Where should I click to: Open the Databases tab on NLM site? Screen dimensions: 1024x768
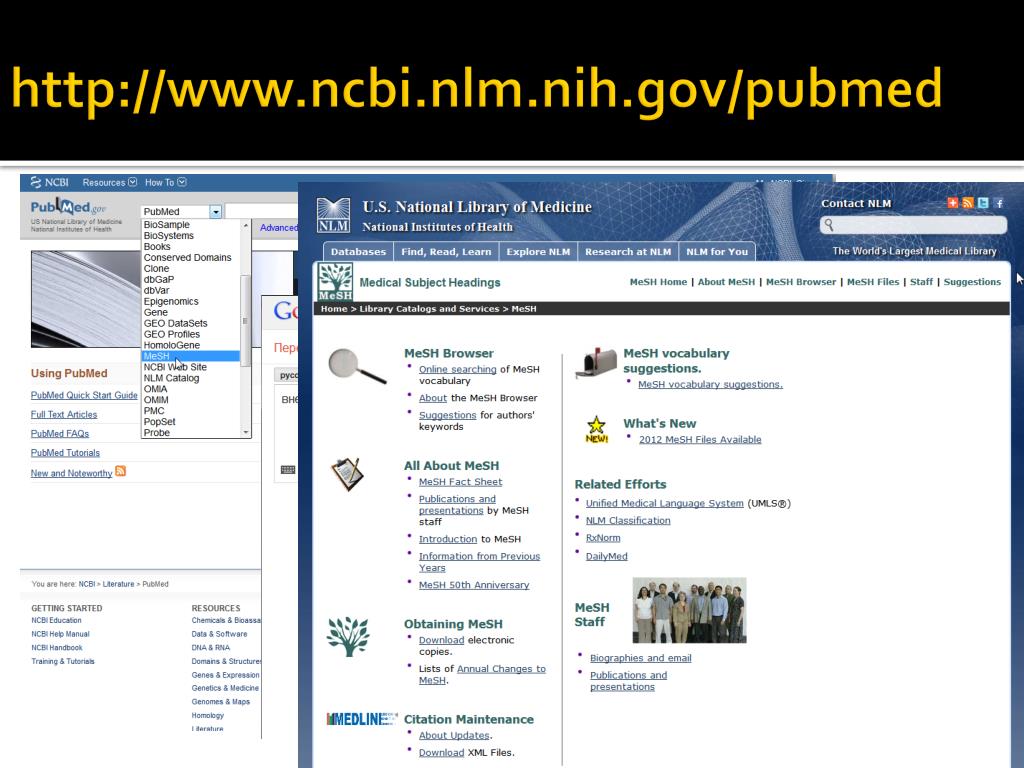click(x=358, y=252)
